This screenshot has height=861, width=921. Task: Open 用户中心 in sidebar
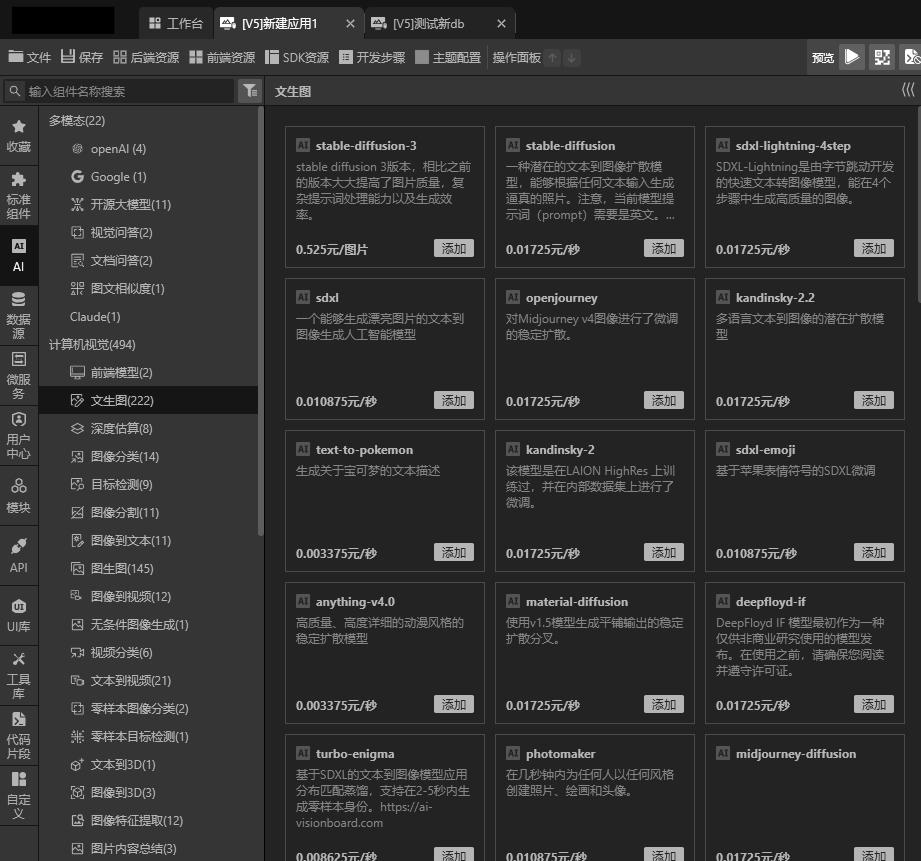19,436
